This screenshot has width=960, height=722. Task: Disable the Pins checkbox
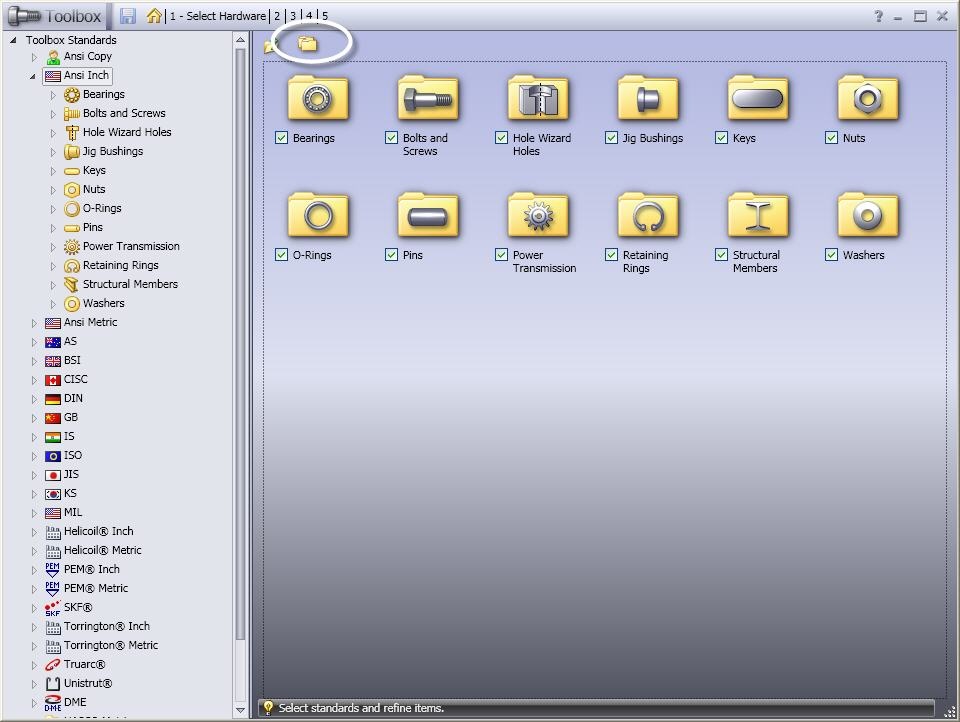(x=391, y=255)
